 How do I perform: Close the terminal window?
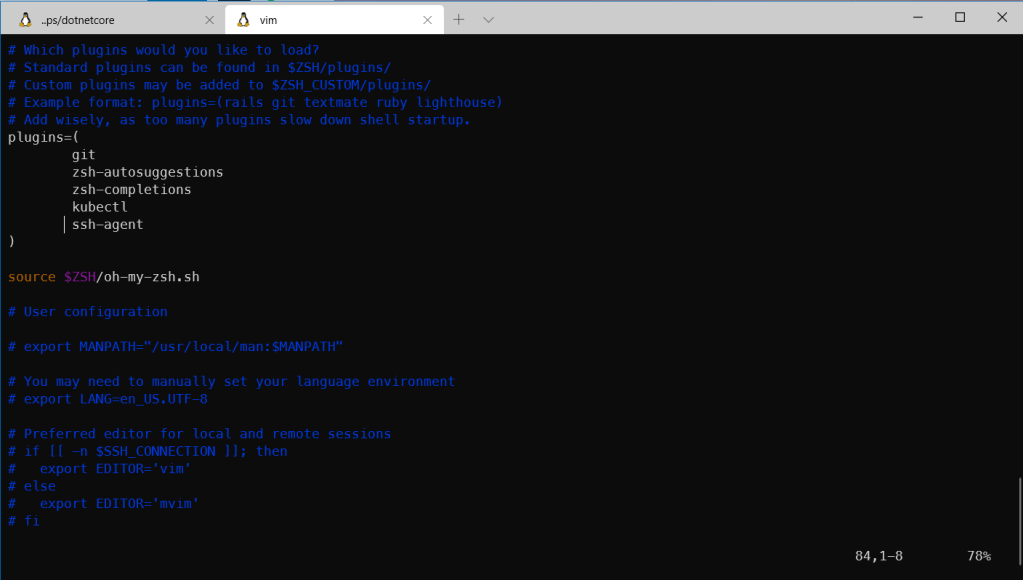point(1002,17)
